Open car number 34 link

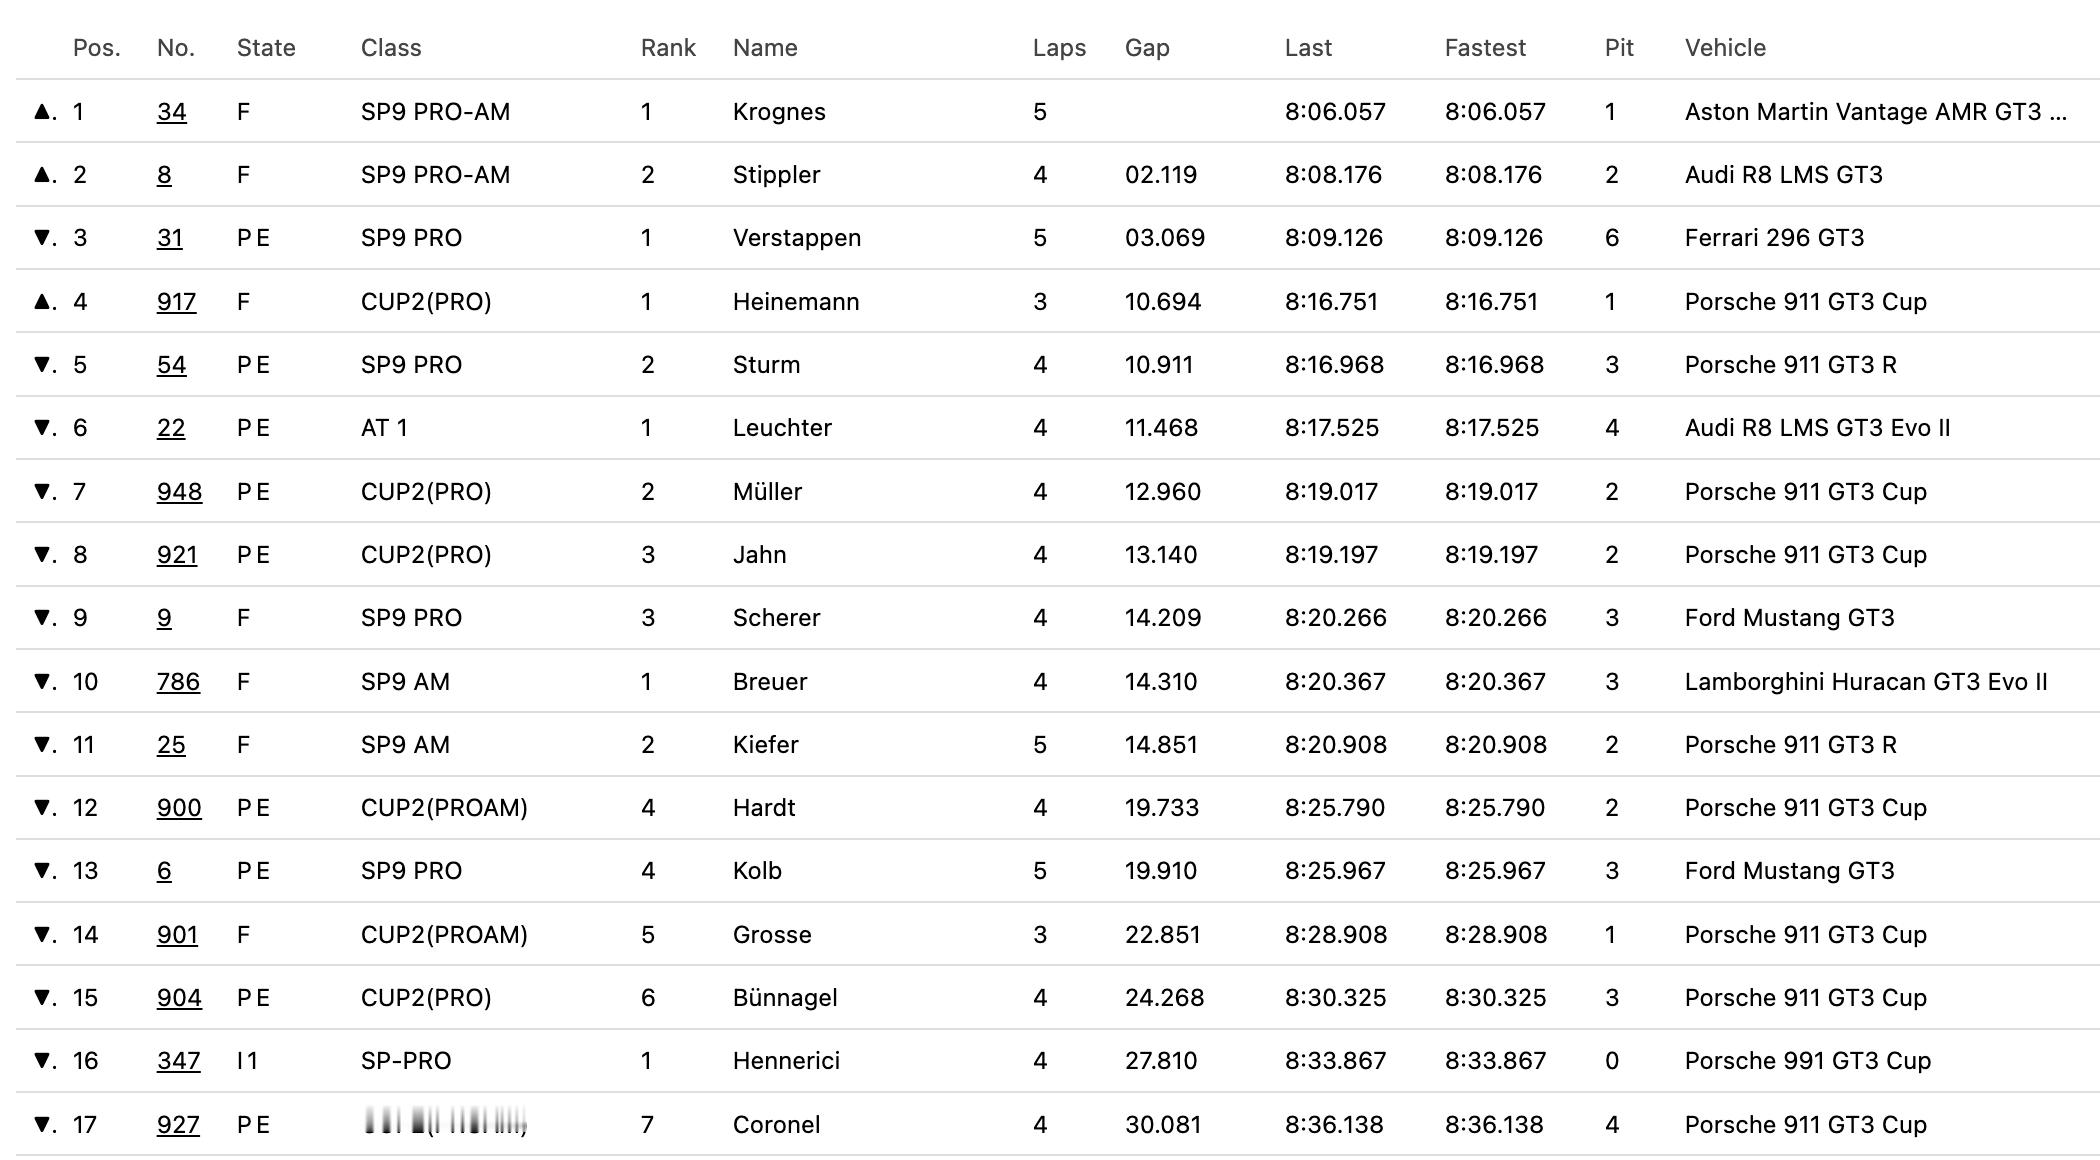click(171, 112)
